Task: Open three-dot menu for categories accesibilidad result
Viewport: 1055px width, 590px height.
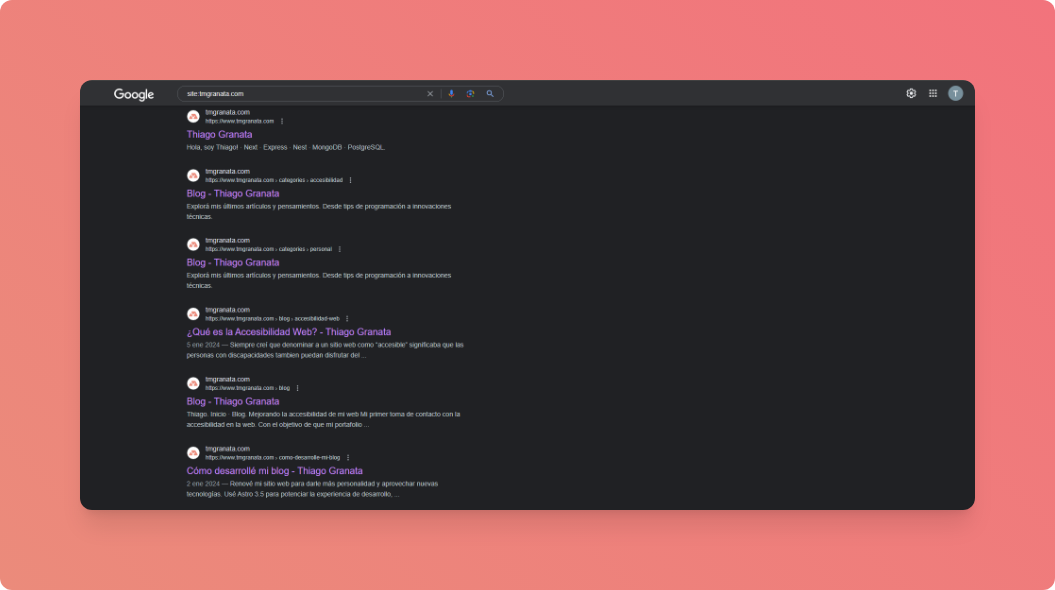Action: (351, 180)
